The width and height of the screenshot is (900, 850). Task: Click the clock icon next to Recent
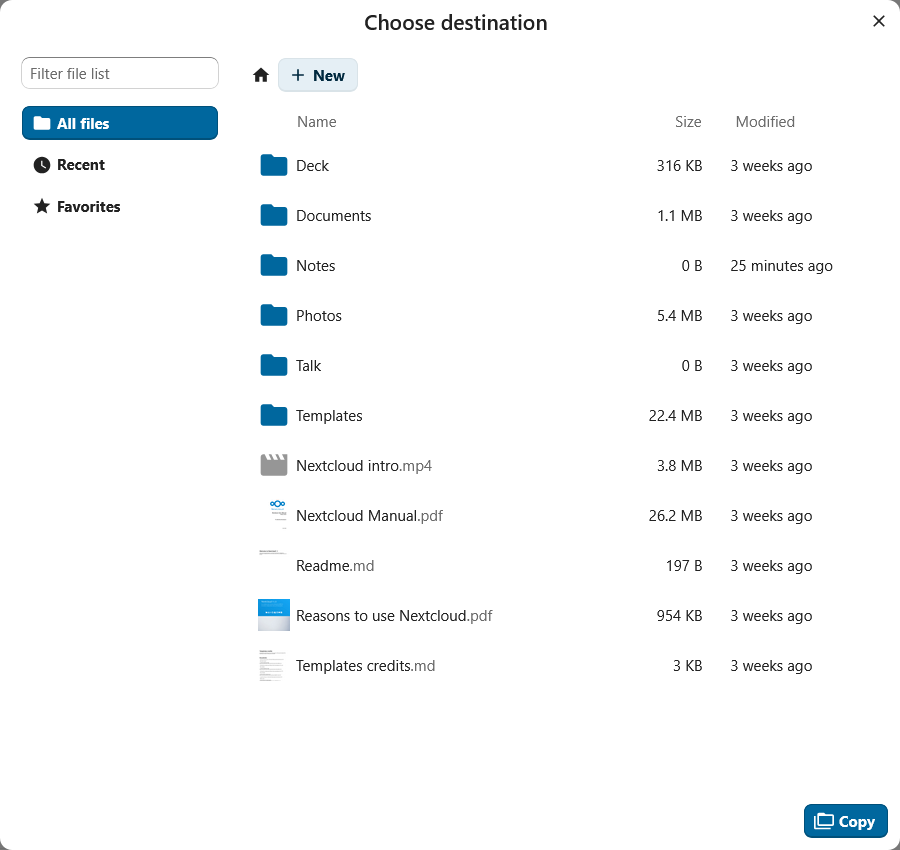pos(42,165)
